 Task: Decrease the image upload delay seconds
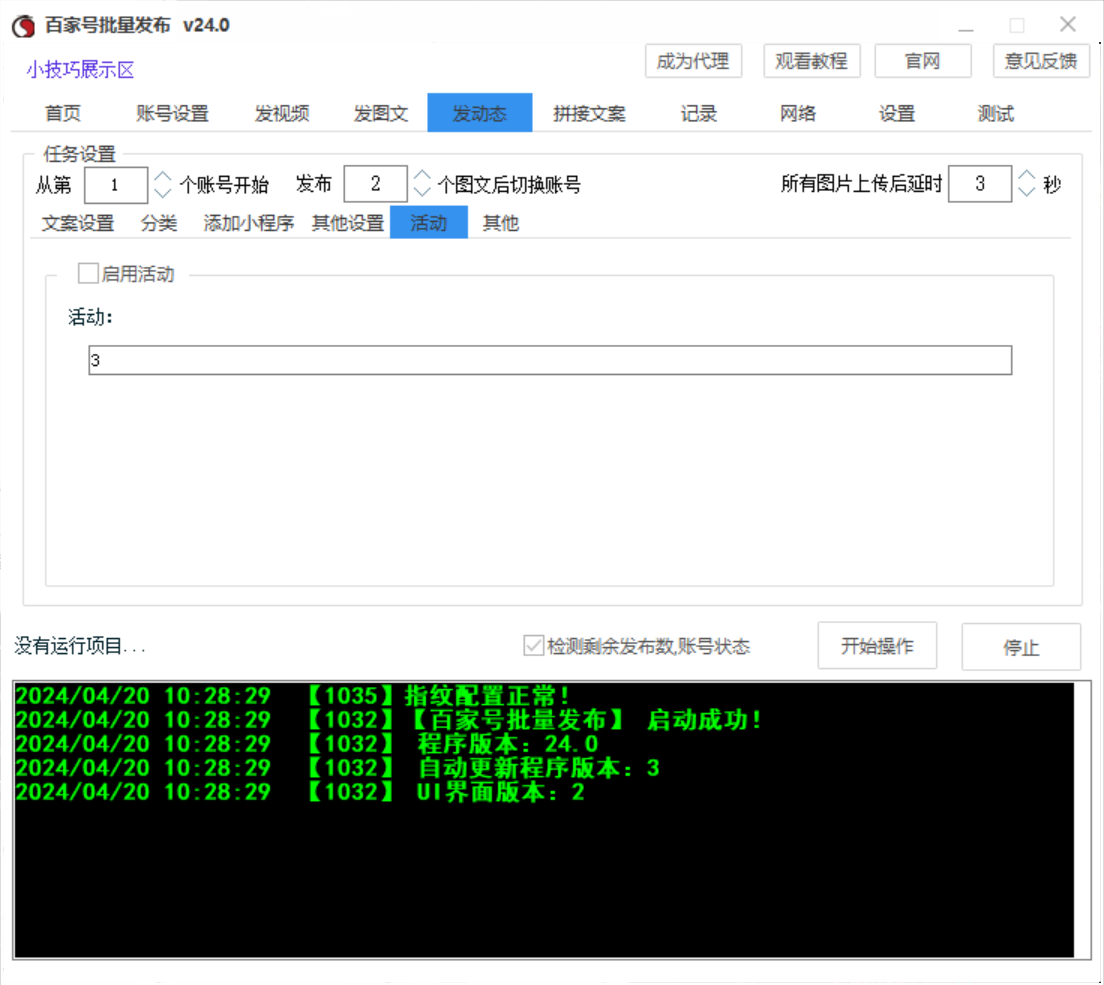tap(1027, 191)
